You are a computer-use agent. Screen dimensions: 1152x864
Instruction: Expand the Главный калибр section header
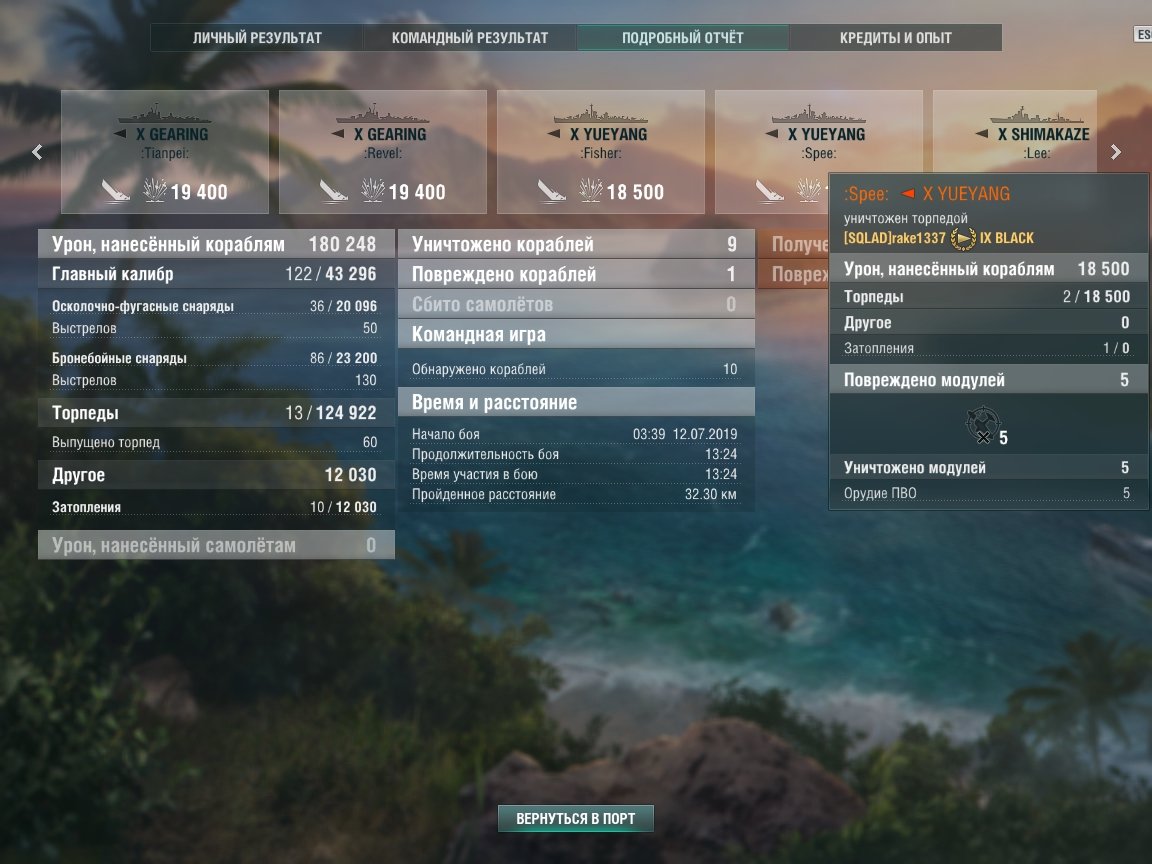coord(216,274)
